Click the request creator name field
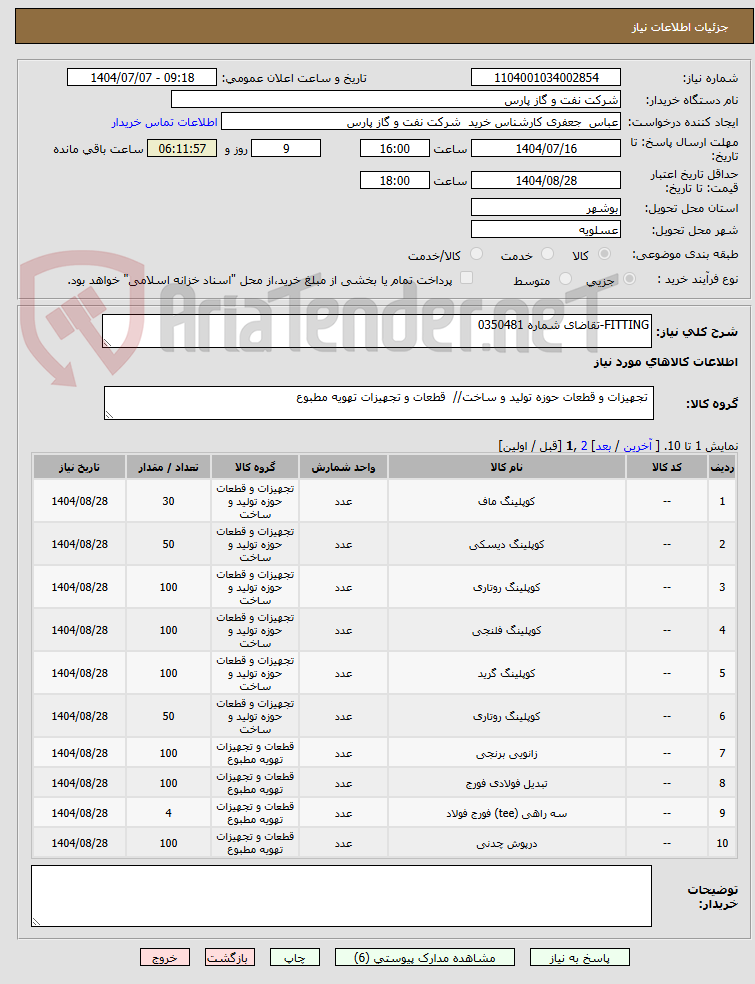Viewport: 755px width, 984px height. pos(421,122)
